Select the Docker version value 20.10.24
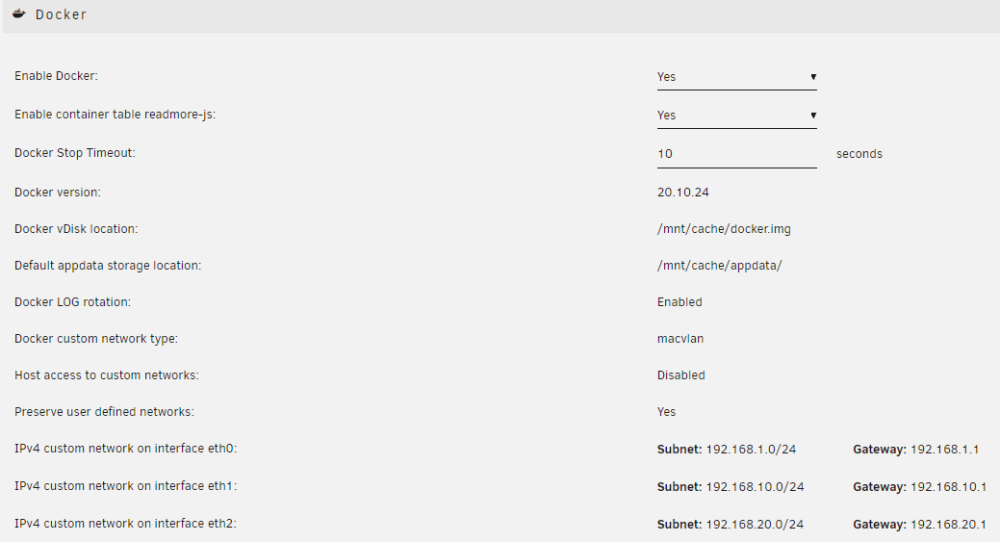 pyautogui.click(x=683, y=193)
